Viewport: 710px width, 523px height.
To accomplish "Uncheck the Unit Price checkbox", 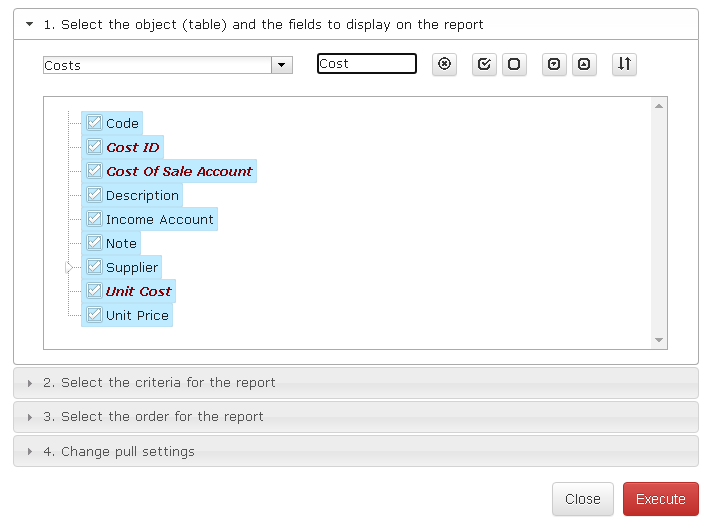I will pyautogui.click(x=94, y=314).
